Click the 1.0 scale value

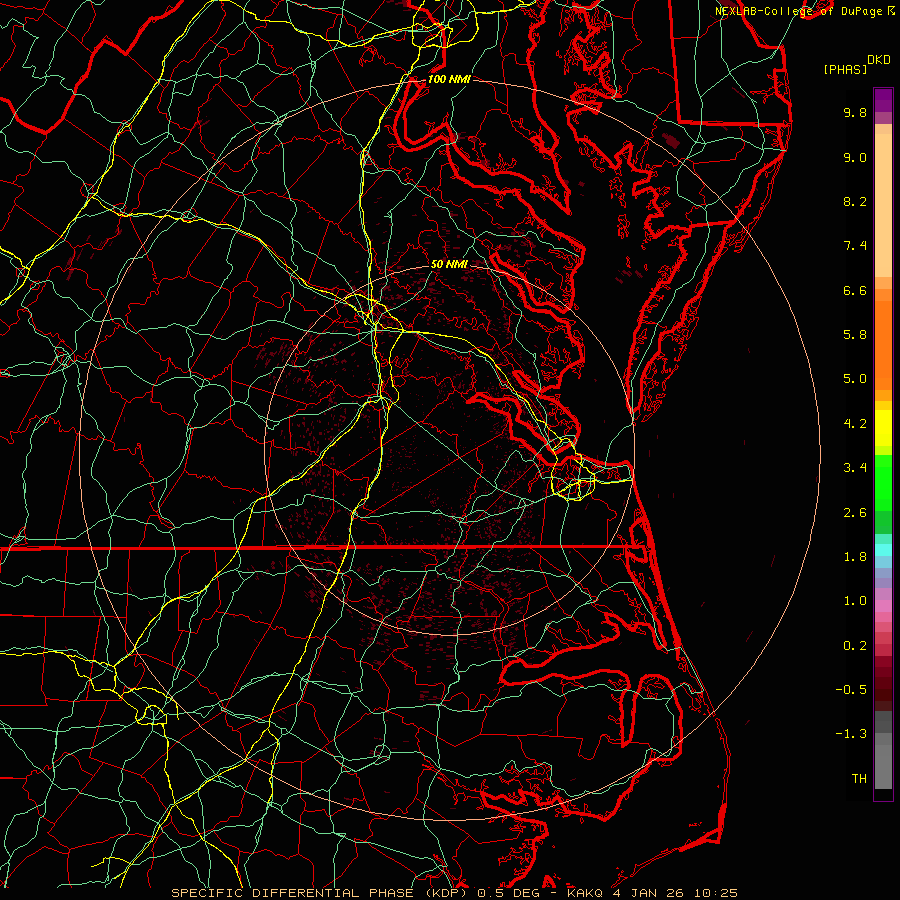(x=855, y=601)
